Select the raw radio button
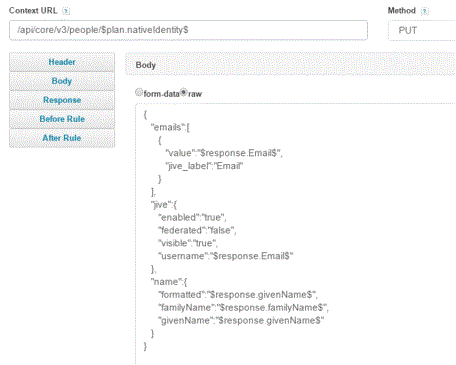The height and width of the screenshot is (365, 456). (184, 92)
